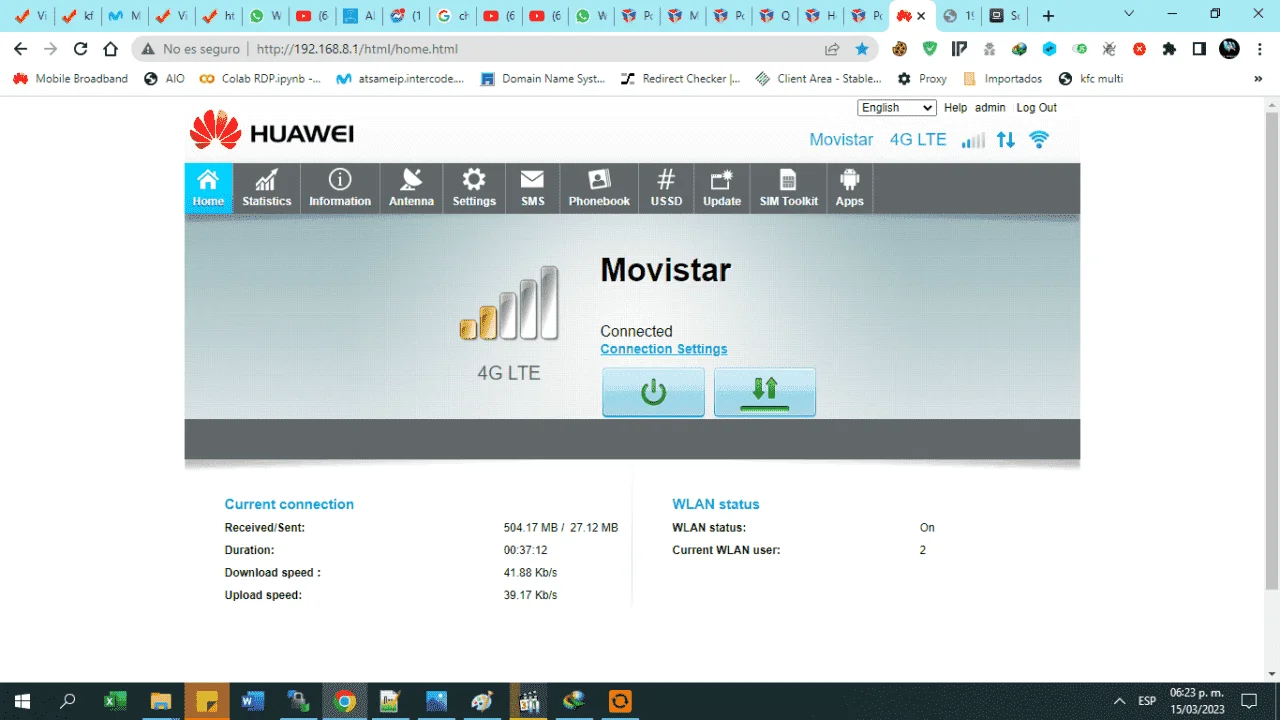This screenshot has width=1280, height=720.
Task: Click the Wi-Fi status icon in header
Action: coord(1039,140)
